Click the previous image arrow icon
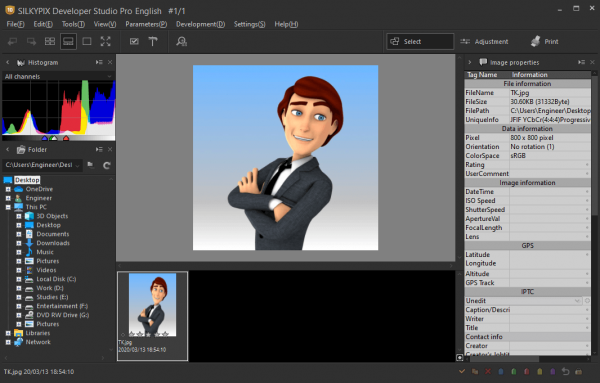 click(13, 41)
